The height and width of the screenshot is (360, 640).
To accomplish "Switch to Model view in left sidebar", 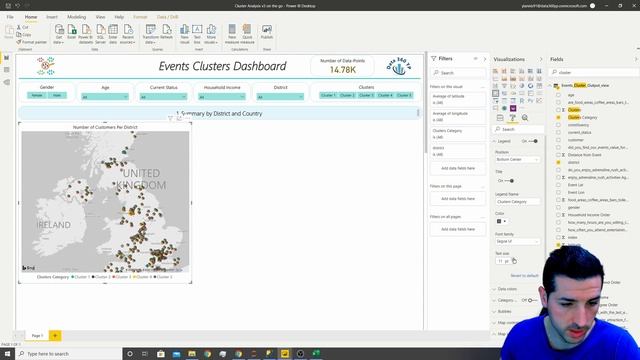I will pos(7,82).
